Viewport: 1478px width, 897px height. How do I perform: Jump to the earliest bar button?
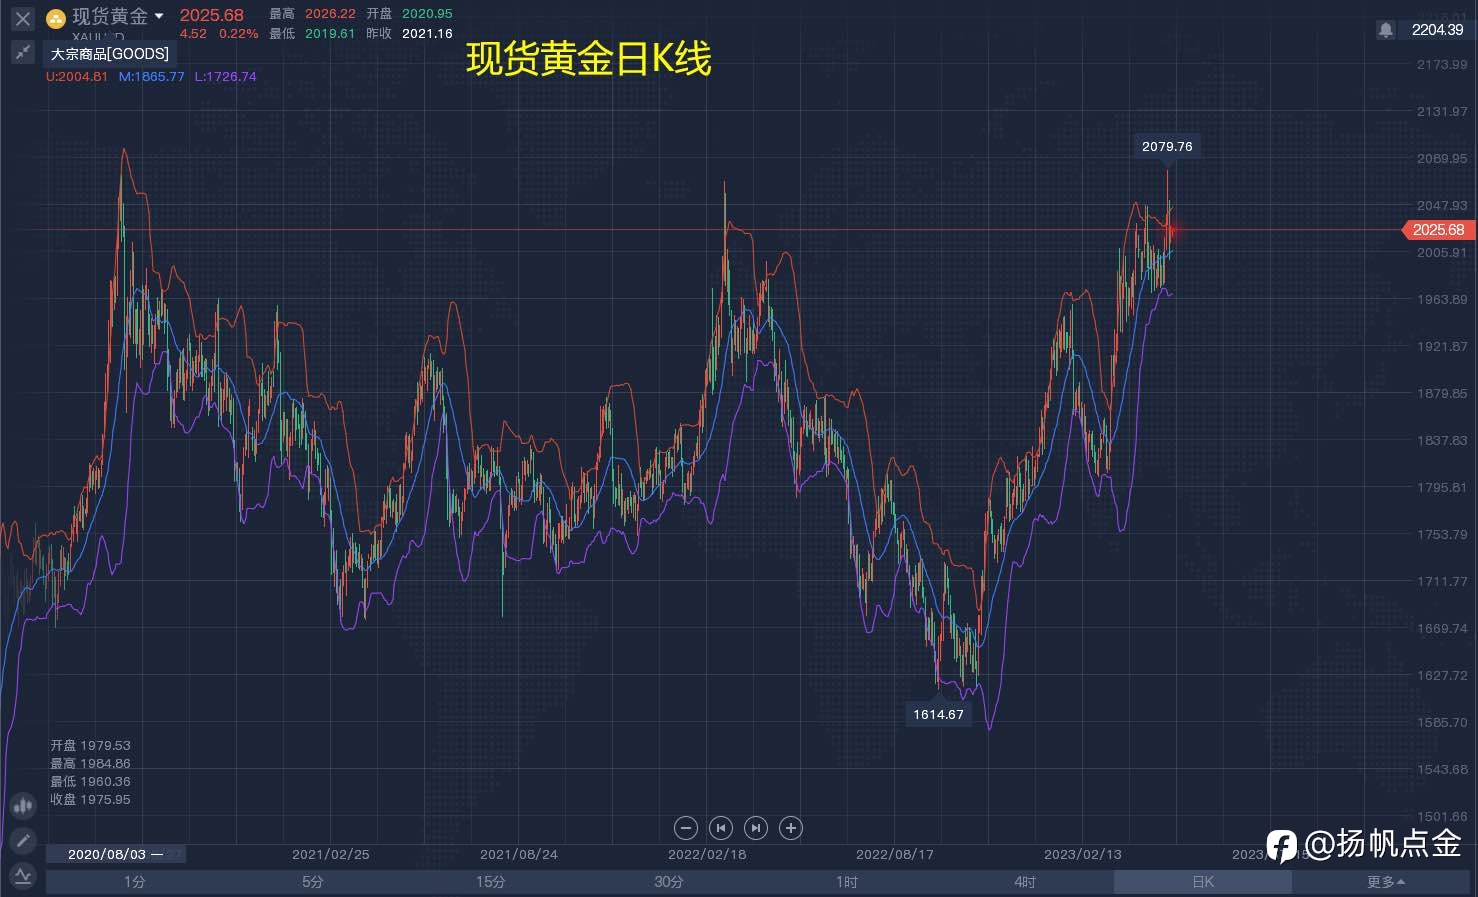coord(720,828)
